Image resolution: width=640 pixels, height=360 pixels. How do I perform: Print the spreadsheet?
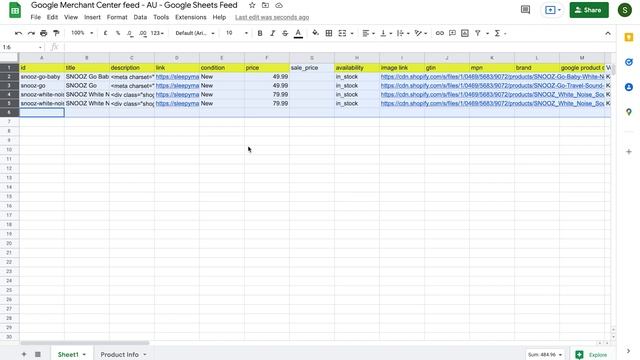click(44, 33)
